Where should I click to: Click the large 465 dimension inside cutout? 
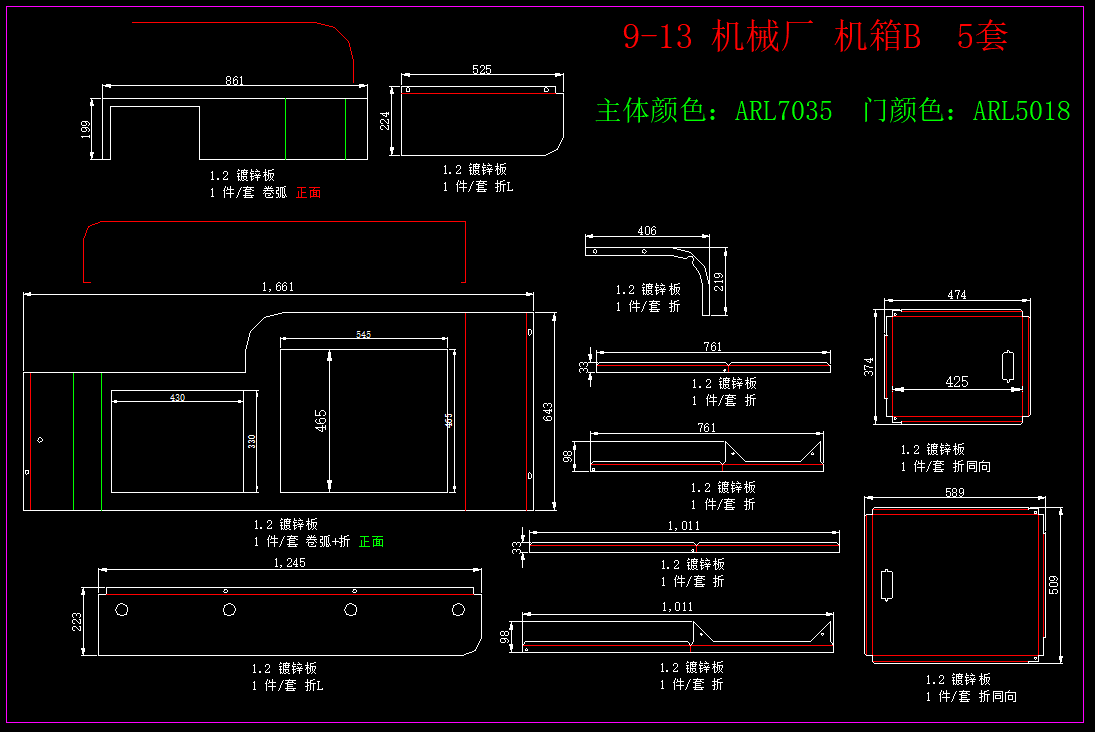[x=320, y=421]
